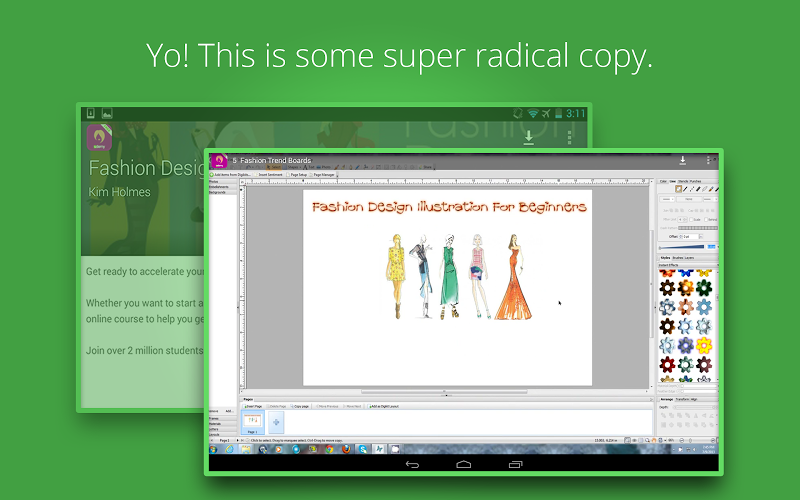The height and width of the screenshot is (500, 800).
Task: Open Page Setup from the toolbar
Action: point(298,174)
